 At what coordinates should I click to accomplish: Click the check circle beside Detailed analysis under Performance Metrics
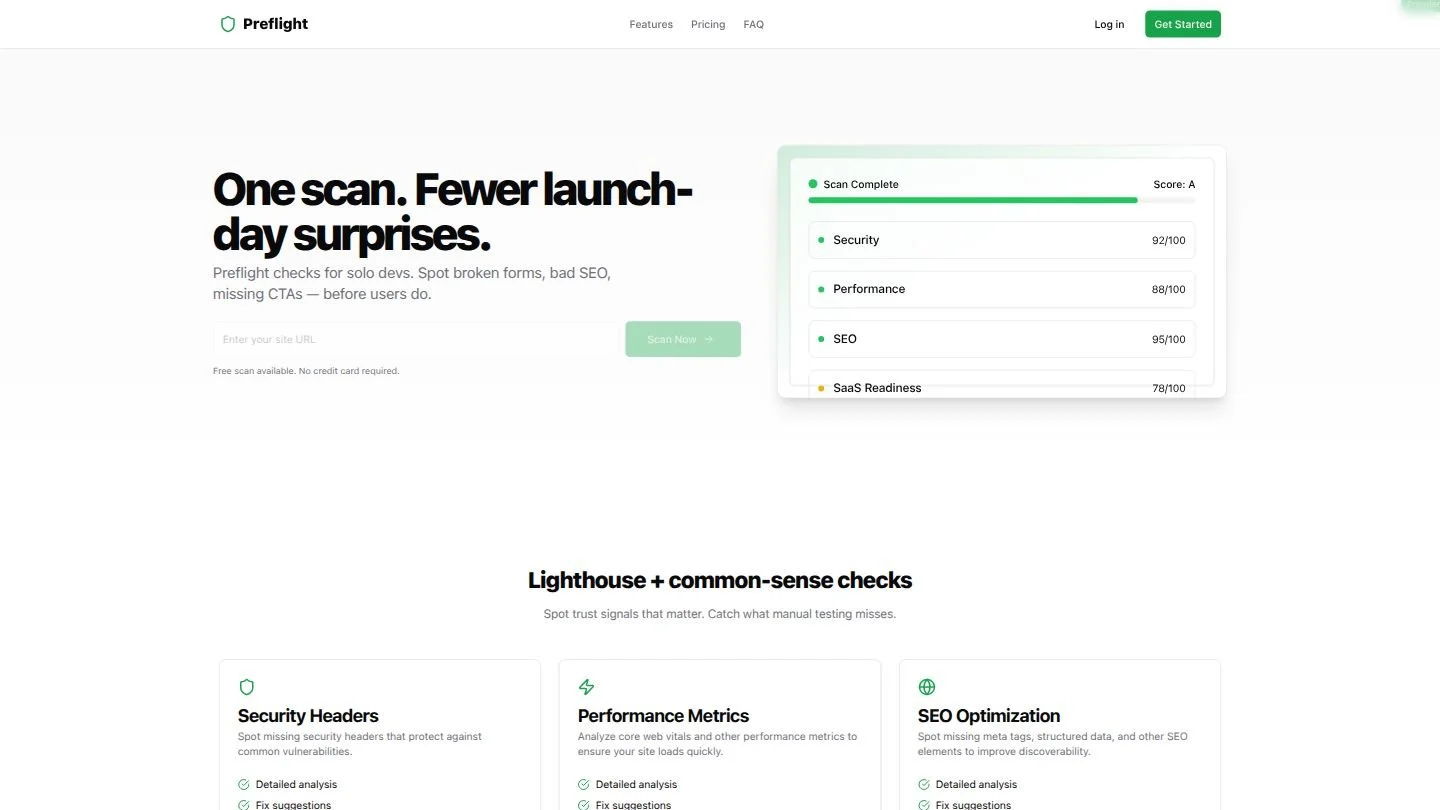point(582,784)
